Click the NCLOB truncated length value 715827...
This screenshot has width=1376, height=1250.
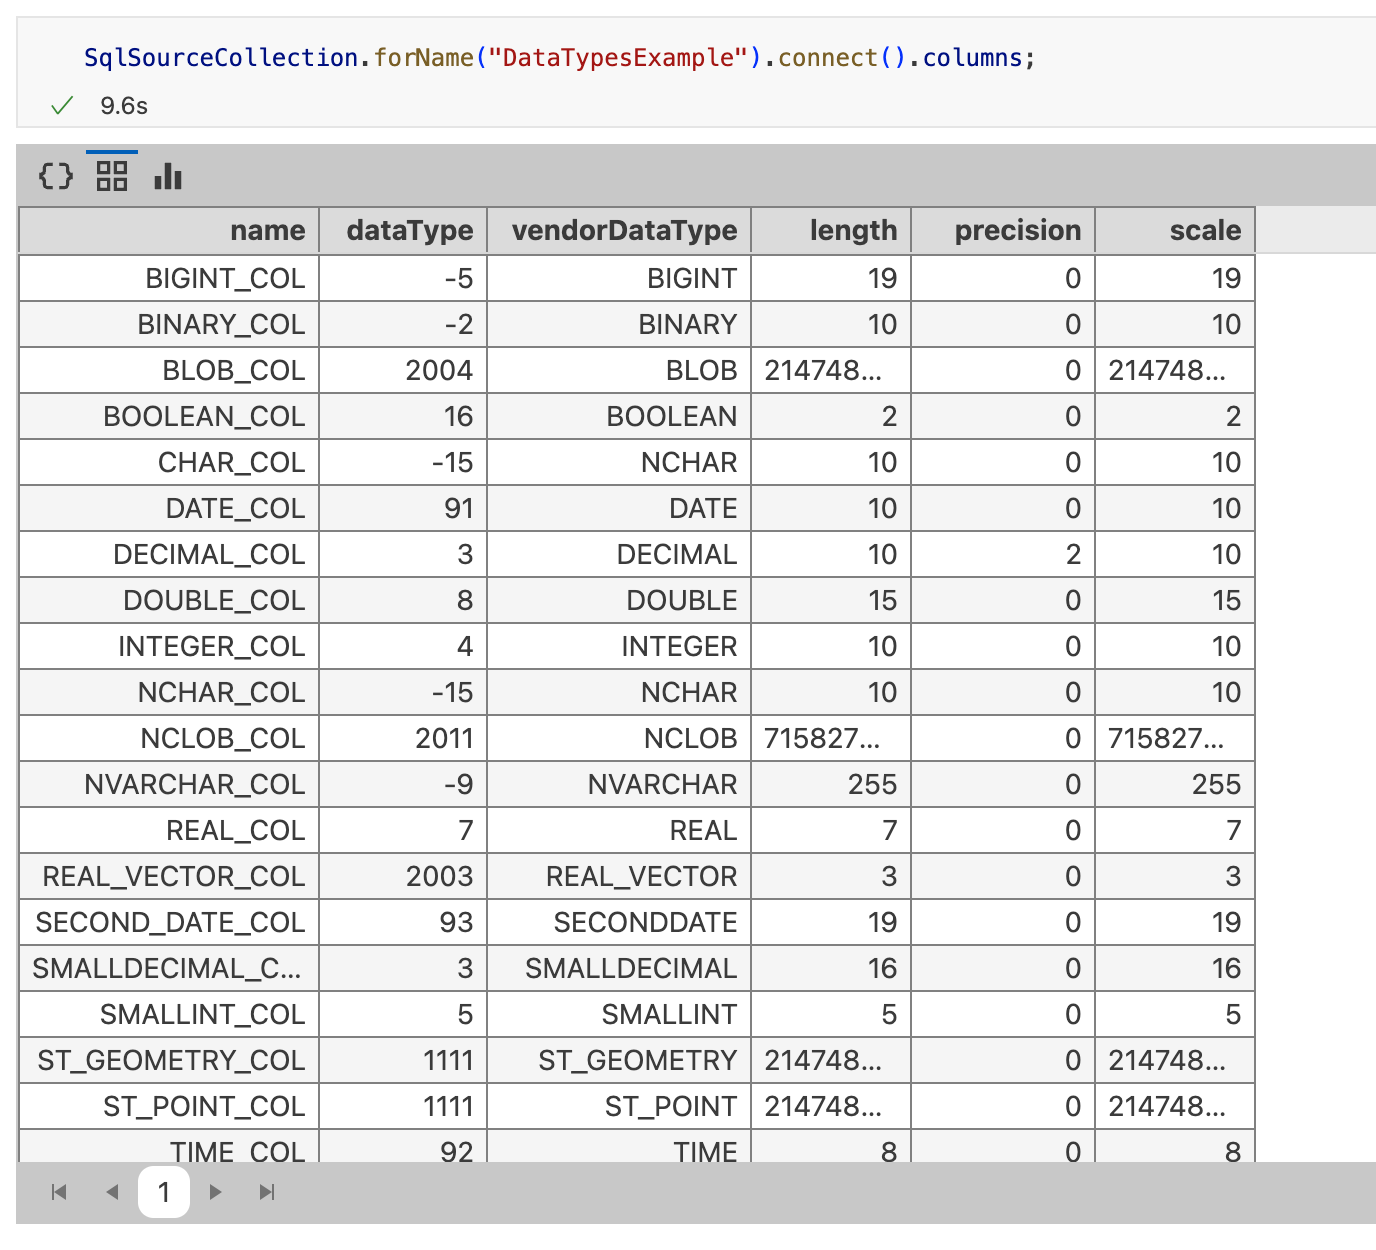coord(823,739)
